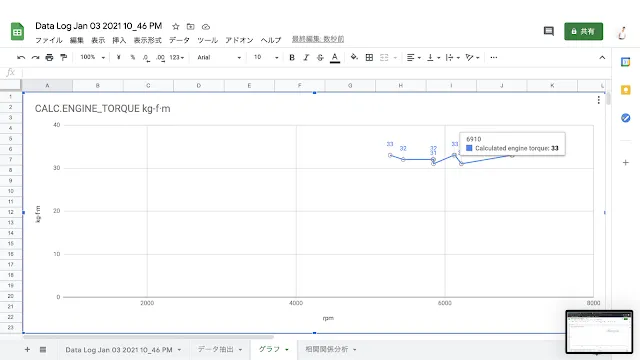Add a new sheet

tap(27, 349)
